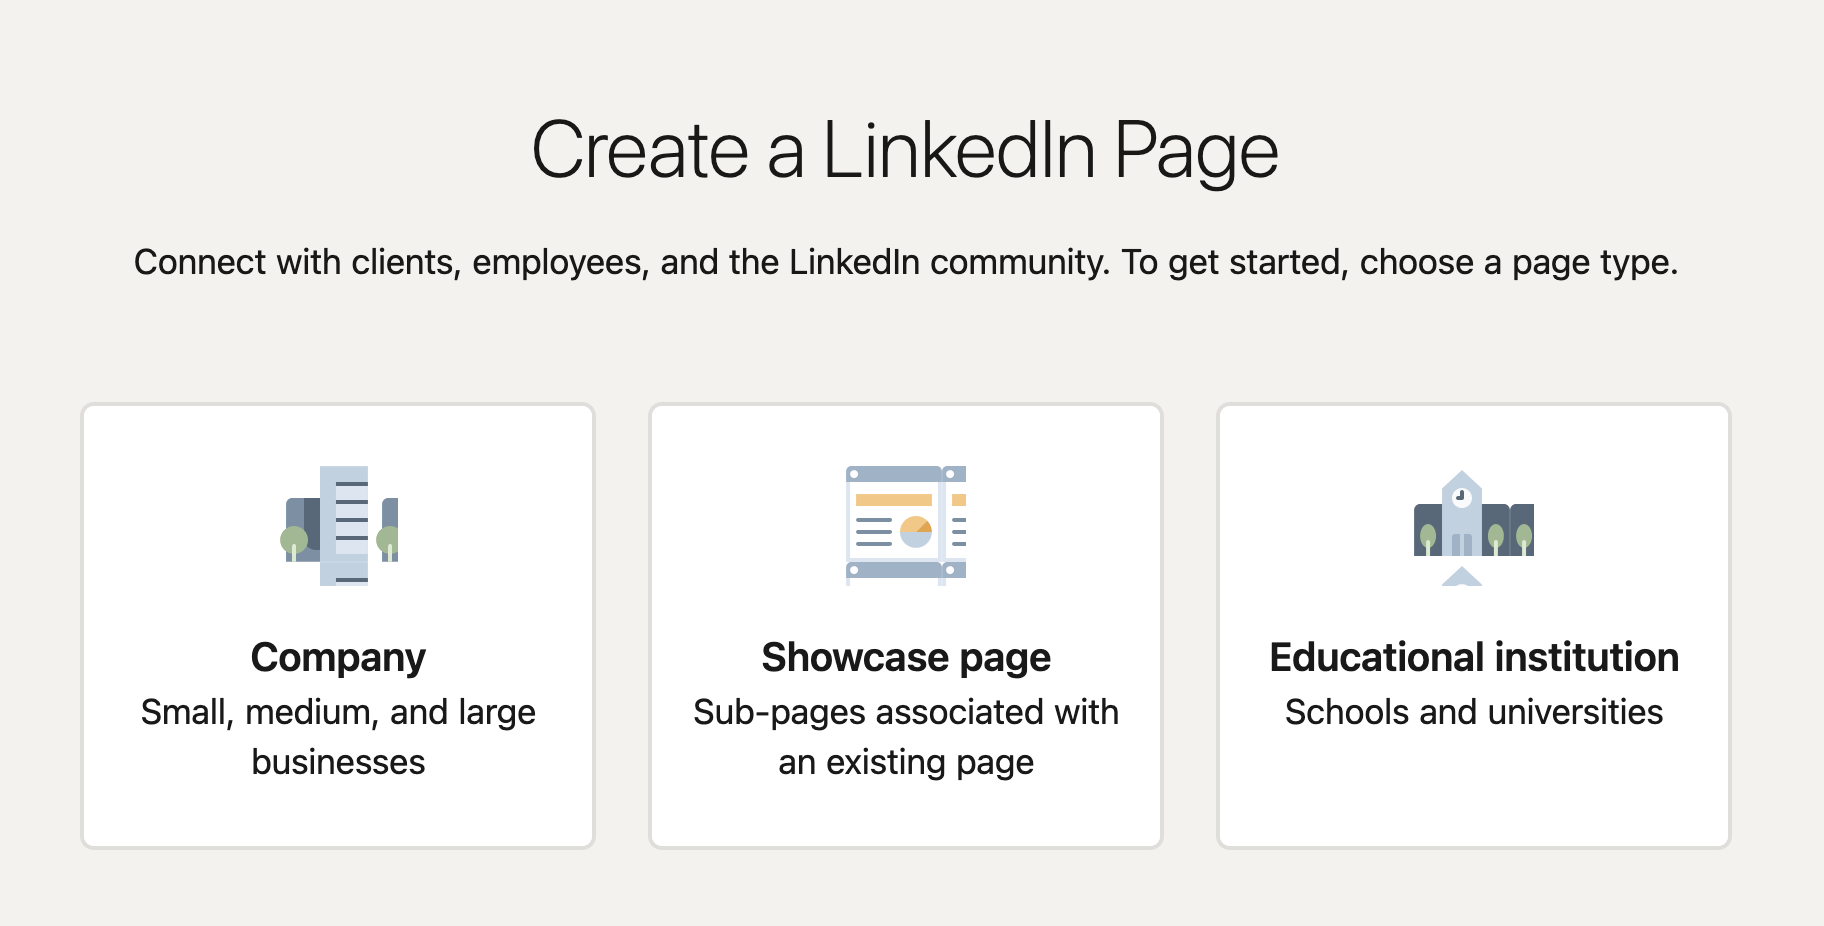Screen dimensions: 1824x926
Task: Click the triangle below the school building icon
Action: (1462, 577)
